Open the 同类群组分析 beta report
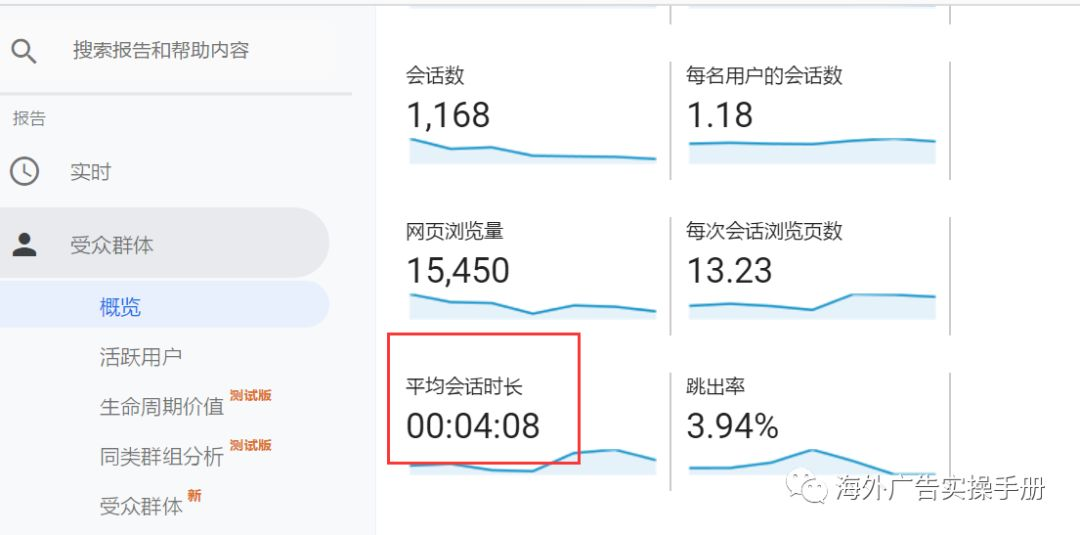The image size is (1080, 535). coord(161,457)
